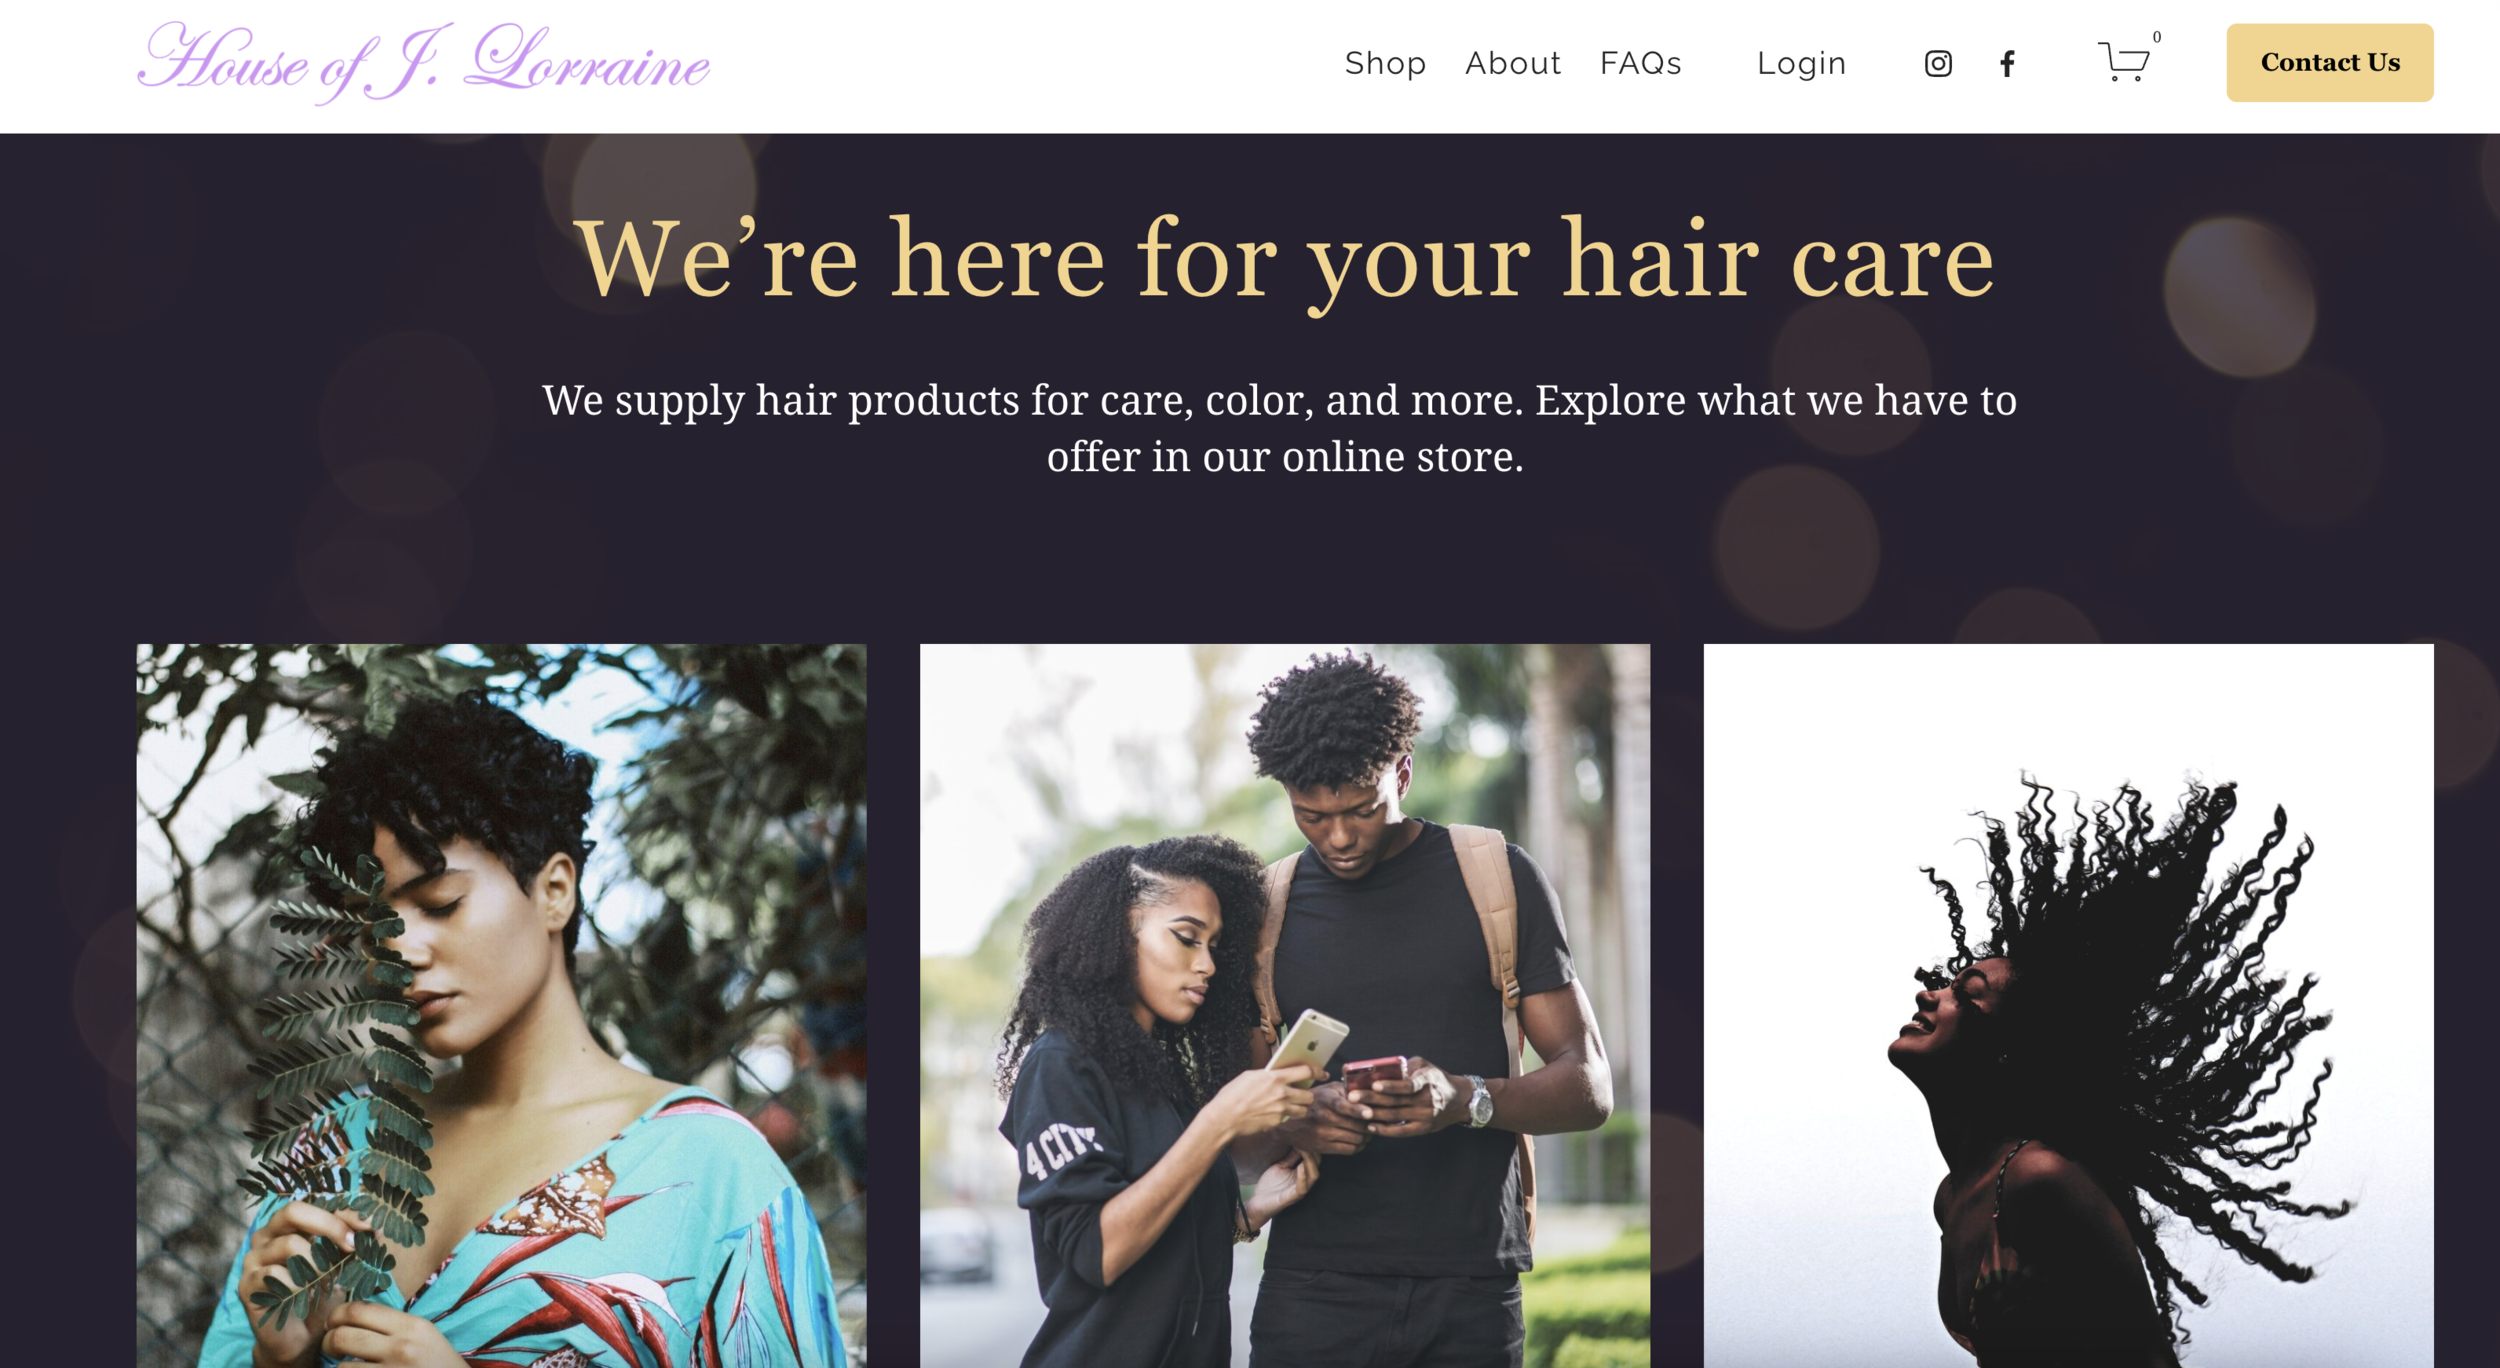Screen dimensions: 2500x1368
Task: Open the Instagram profile icon
Action: pos(1938,64)
